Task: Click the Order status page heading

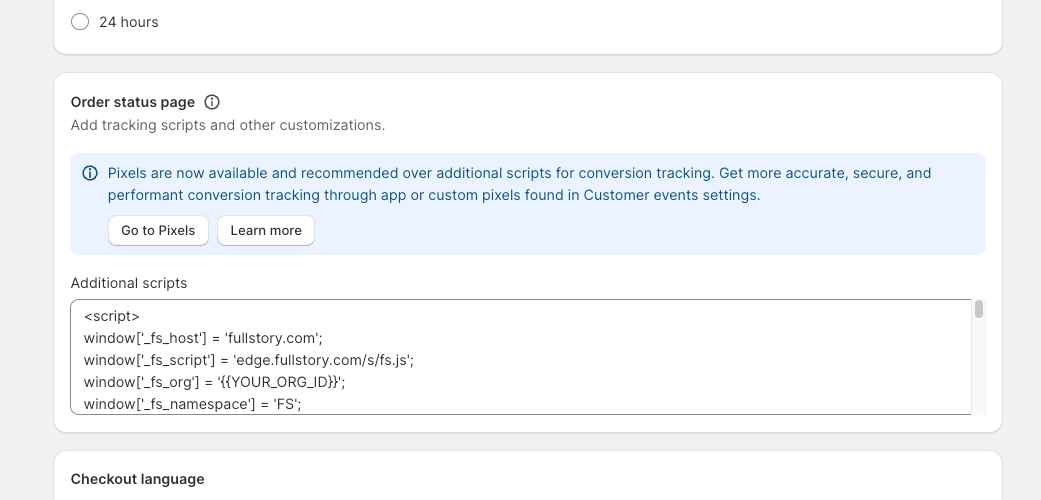Action: click(133, 102)
